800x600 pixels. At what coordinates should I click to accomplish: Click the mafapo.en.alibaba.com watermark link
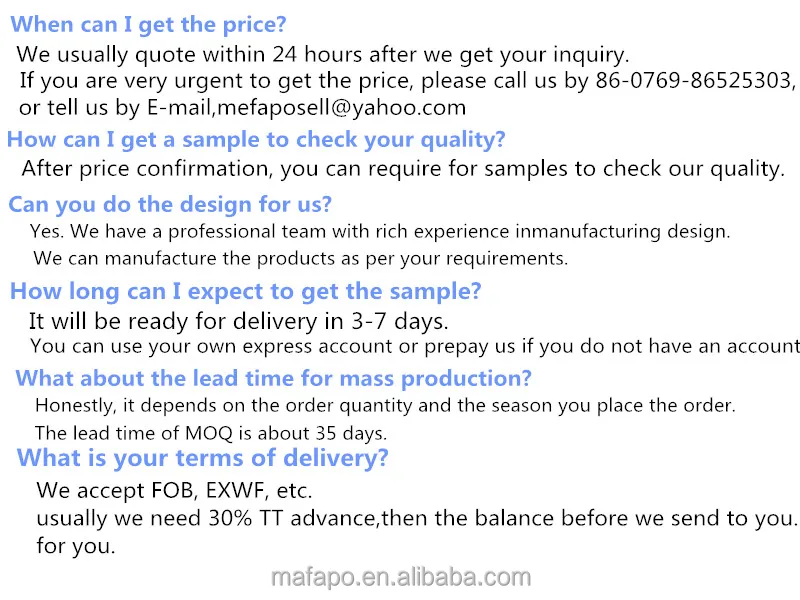click(400, 577)
